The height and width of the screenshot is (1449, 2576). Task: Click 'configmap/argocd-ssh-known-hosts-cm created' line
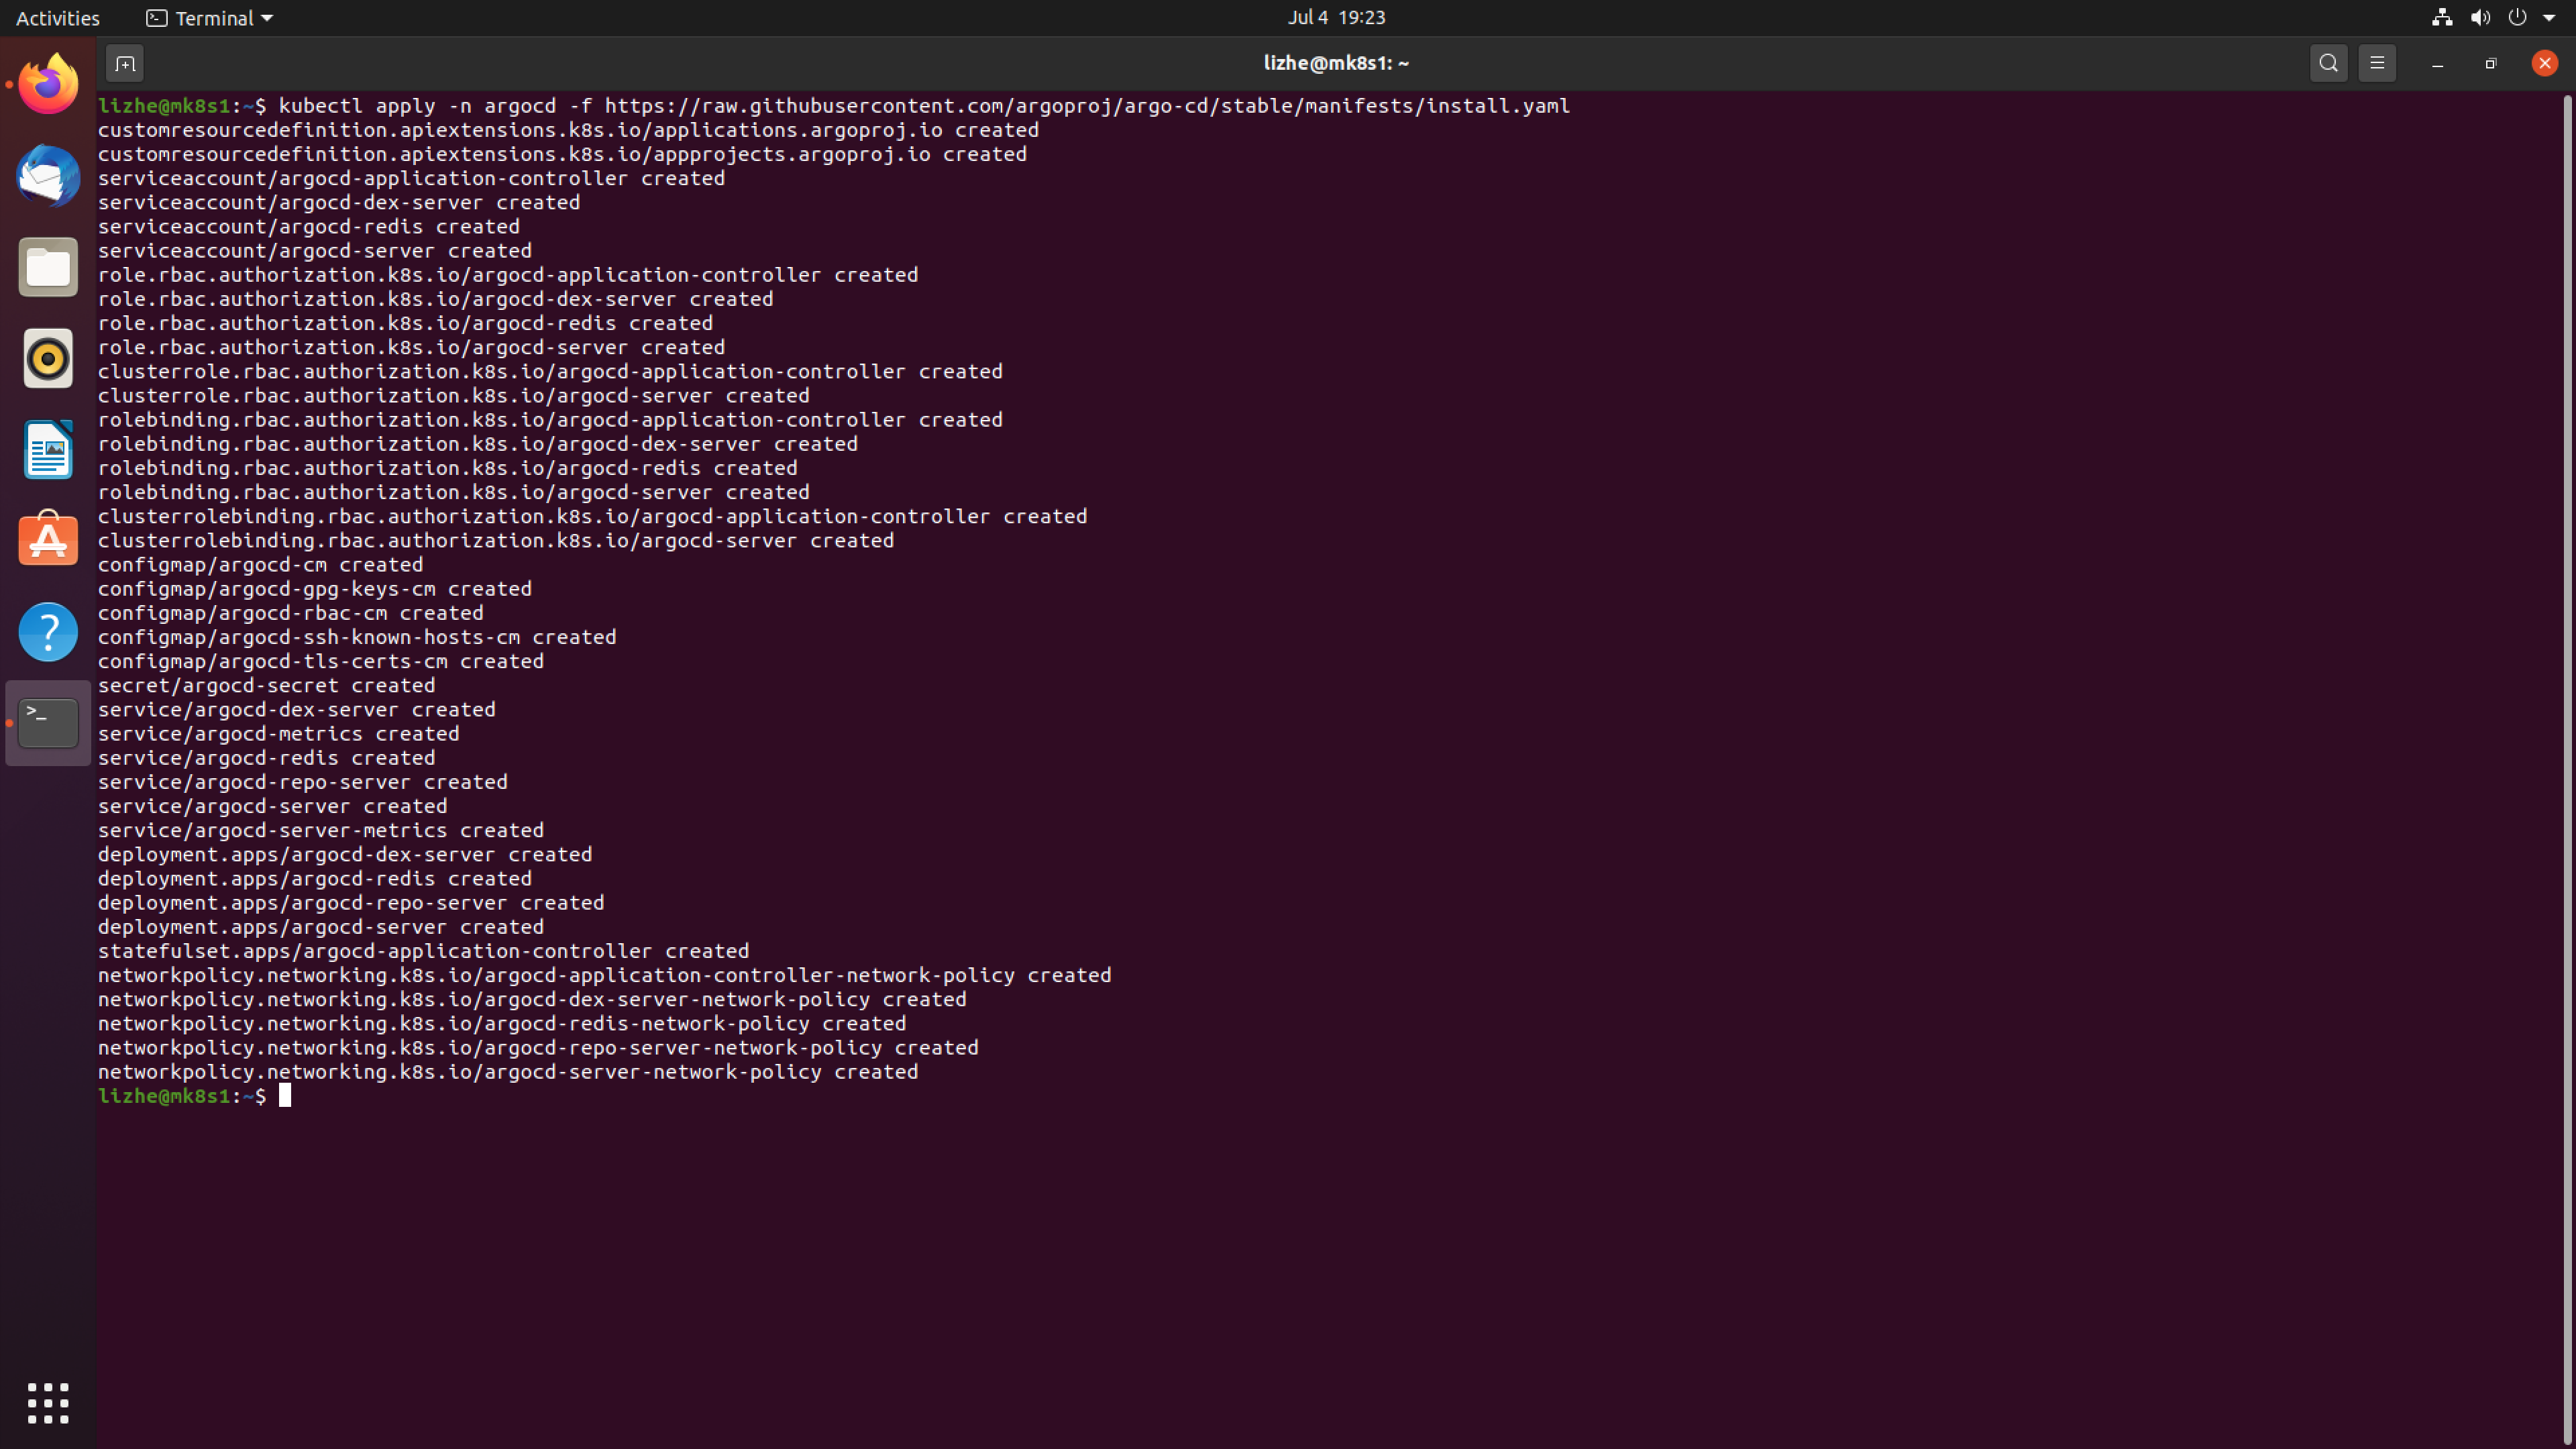pyautogui.click(x=357, y=637)
